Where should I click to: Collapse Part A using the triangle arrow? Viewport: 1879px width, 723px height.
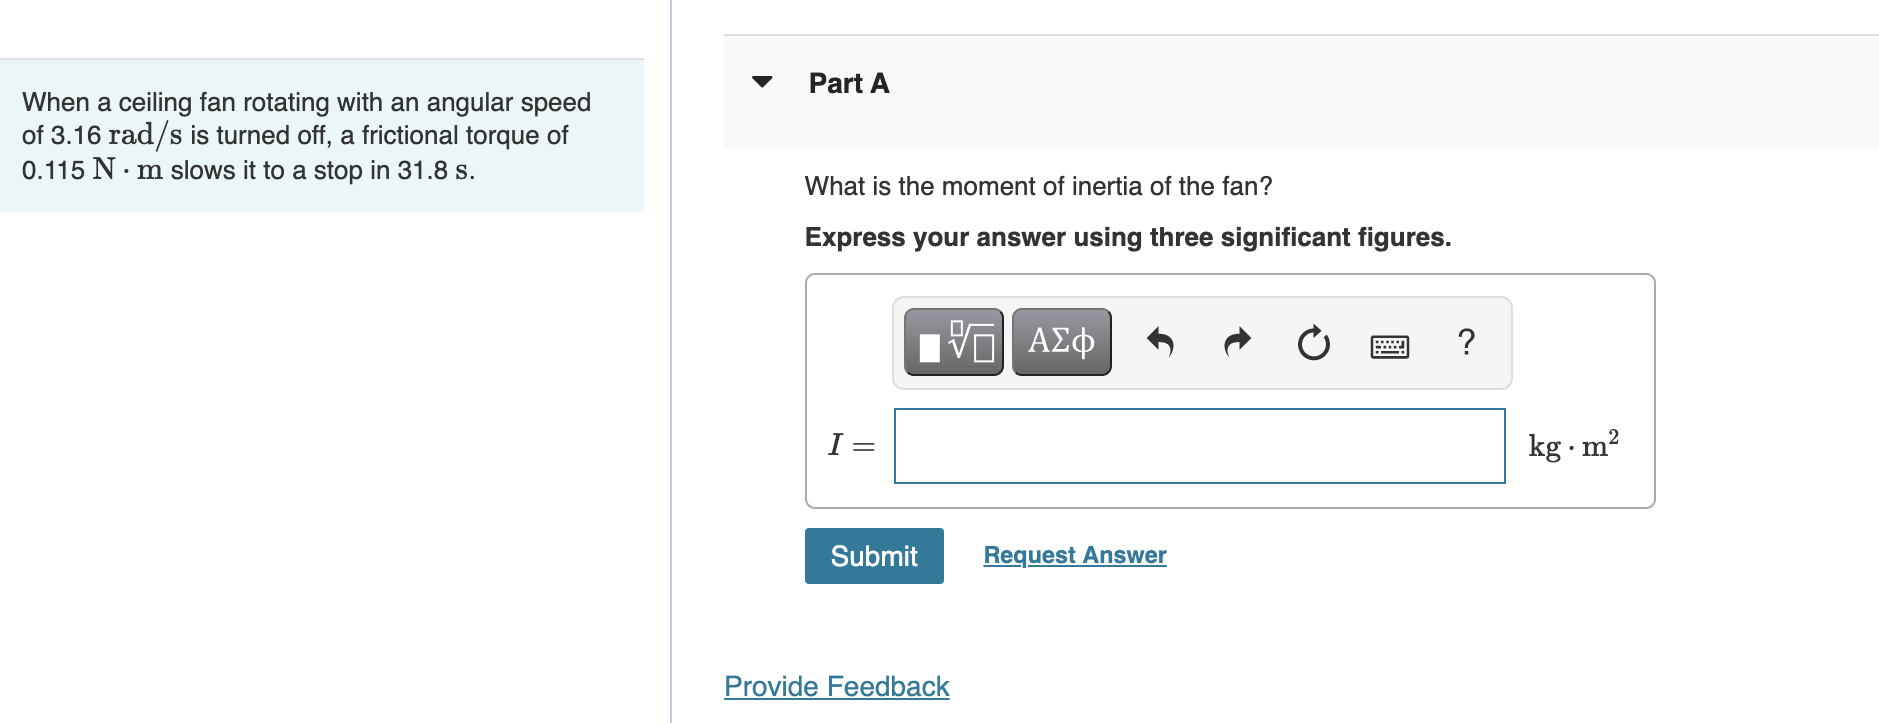click(x=762, y=82)
